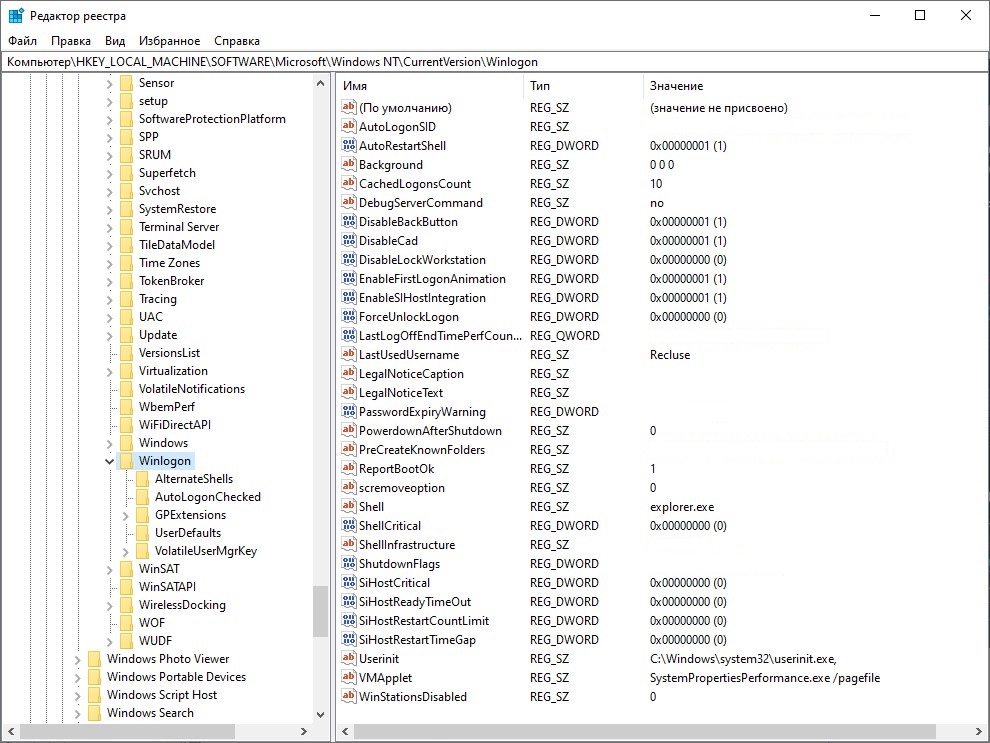Open the Файл menu
Screen dimensions: 990x743
tap(22, 41)
